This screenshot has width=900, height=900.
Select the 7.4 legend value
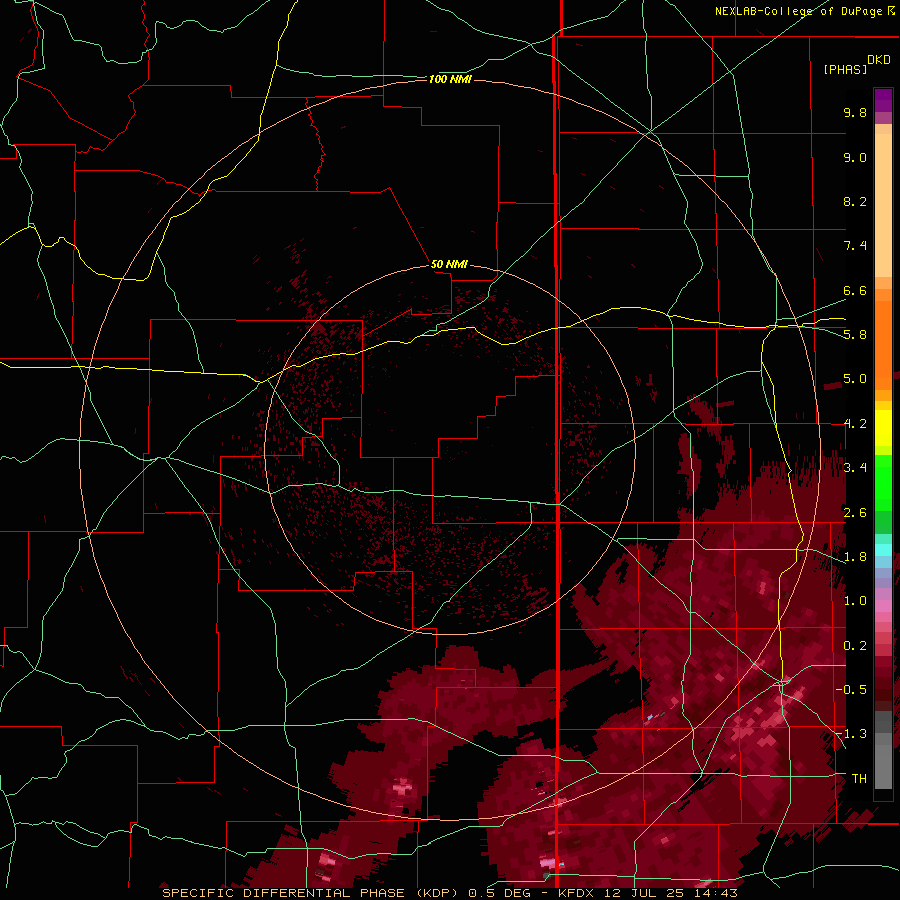[855, 246]
